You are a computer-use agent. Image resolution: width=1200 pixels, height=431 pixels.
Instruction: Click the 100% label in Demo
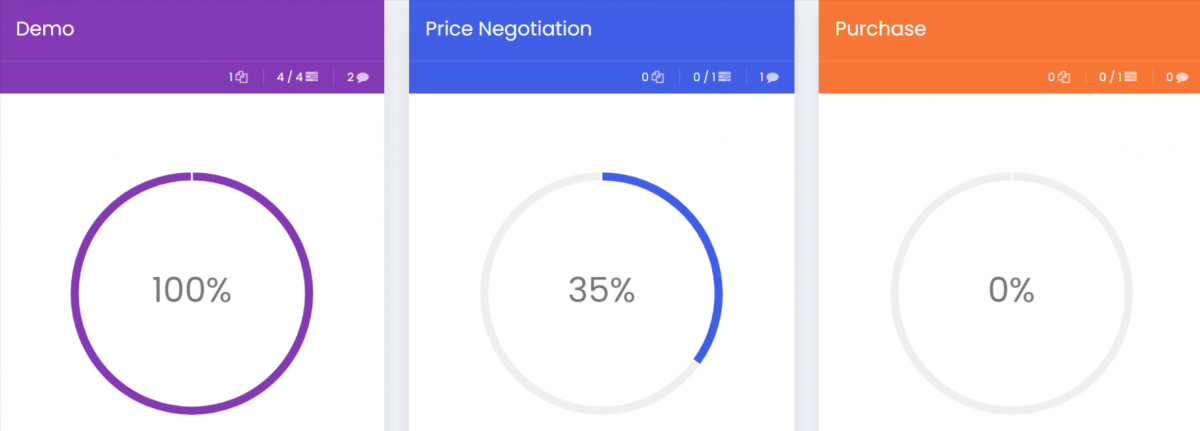192,290
